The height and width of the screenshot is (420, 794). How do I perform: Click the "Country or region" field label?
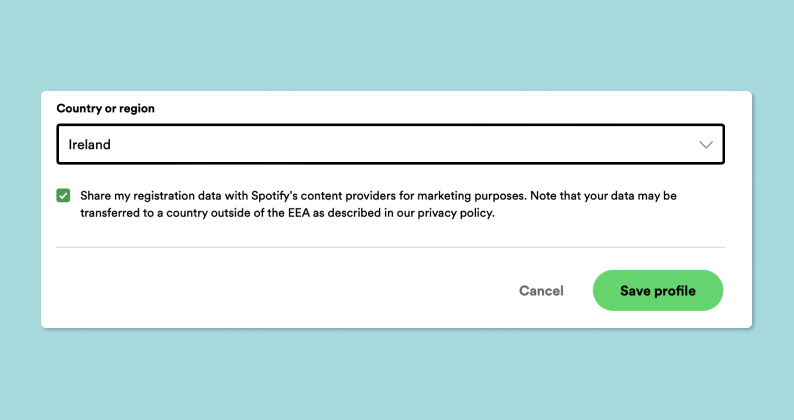click(105, 108)
